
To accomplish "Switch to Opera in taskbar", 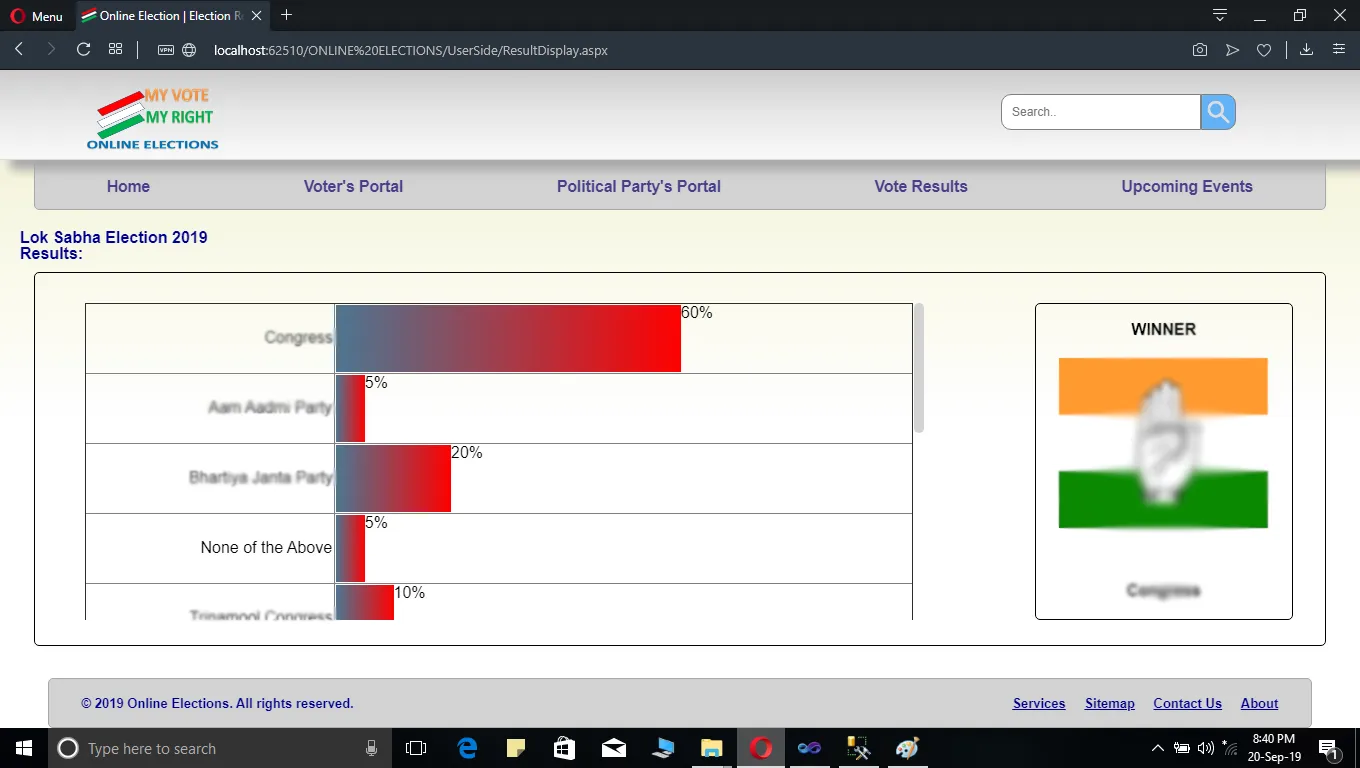I will [x=761, y=748].
